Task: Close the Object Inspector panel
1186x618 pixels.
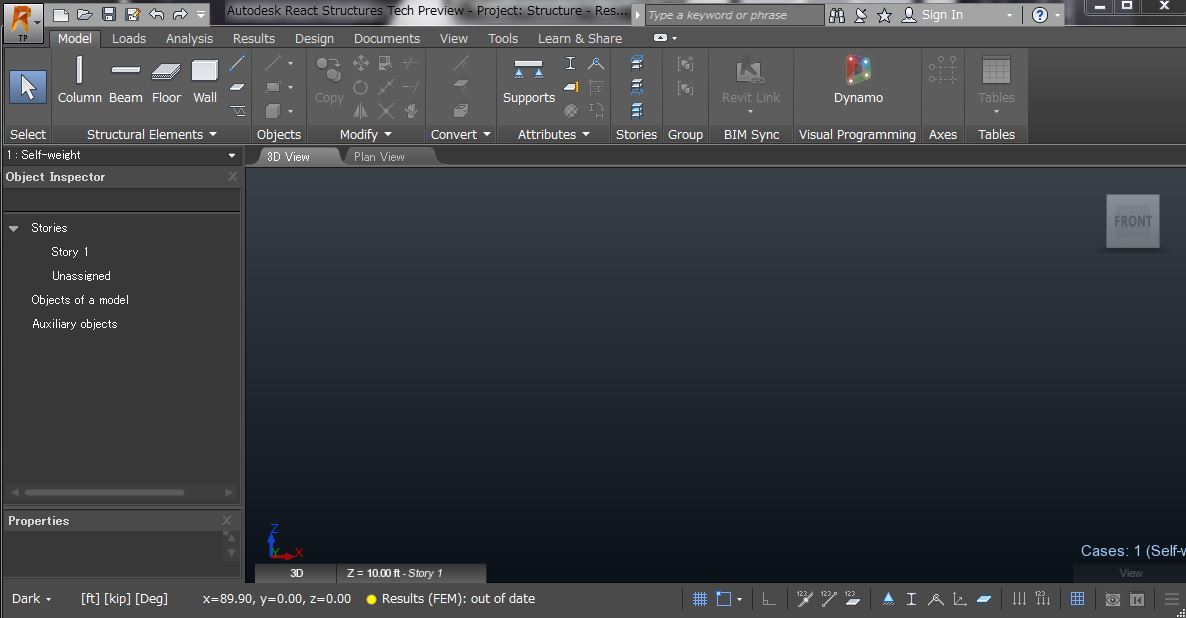Action: pos(232,176)
